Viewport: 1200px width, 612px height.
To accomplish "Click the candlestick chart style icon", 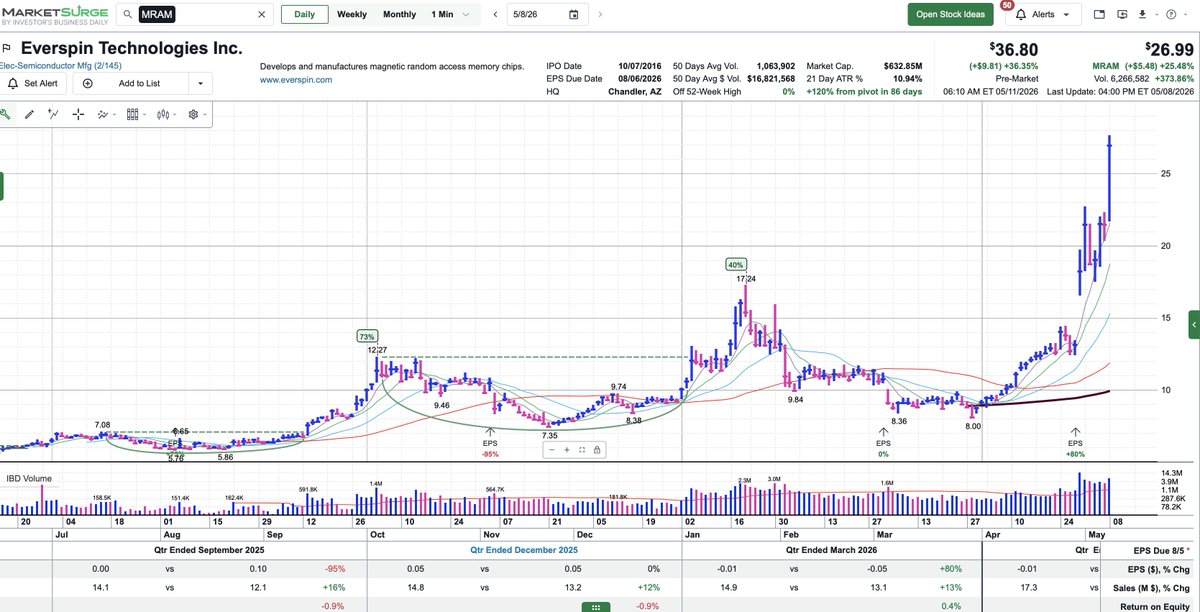I will coord(163,114).
